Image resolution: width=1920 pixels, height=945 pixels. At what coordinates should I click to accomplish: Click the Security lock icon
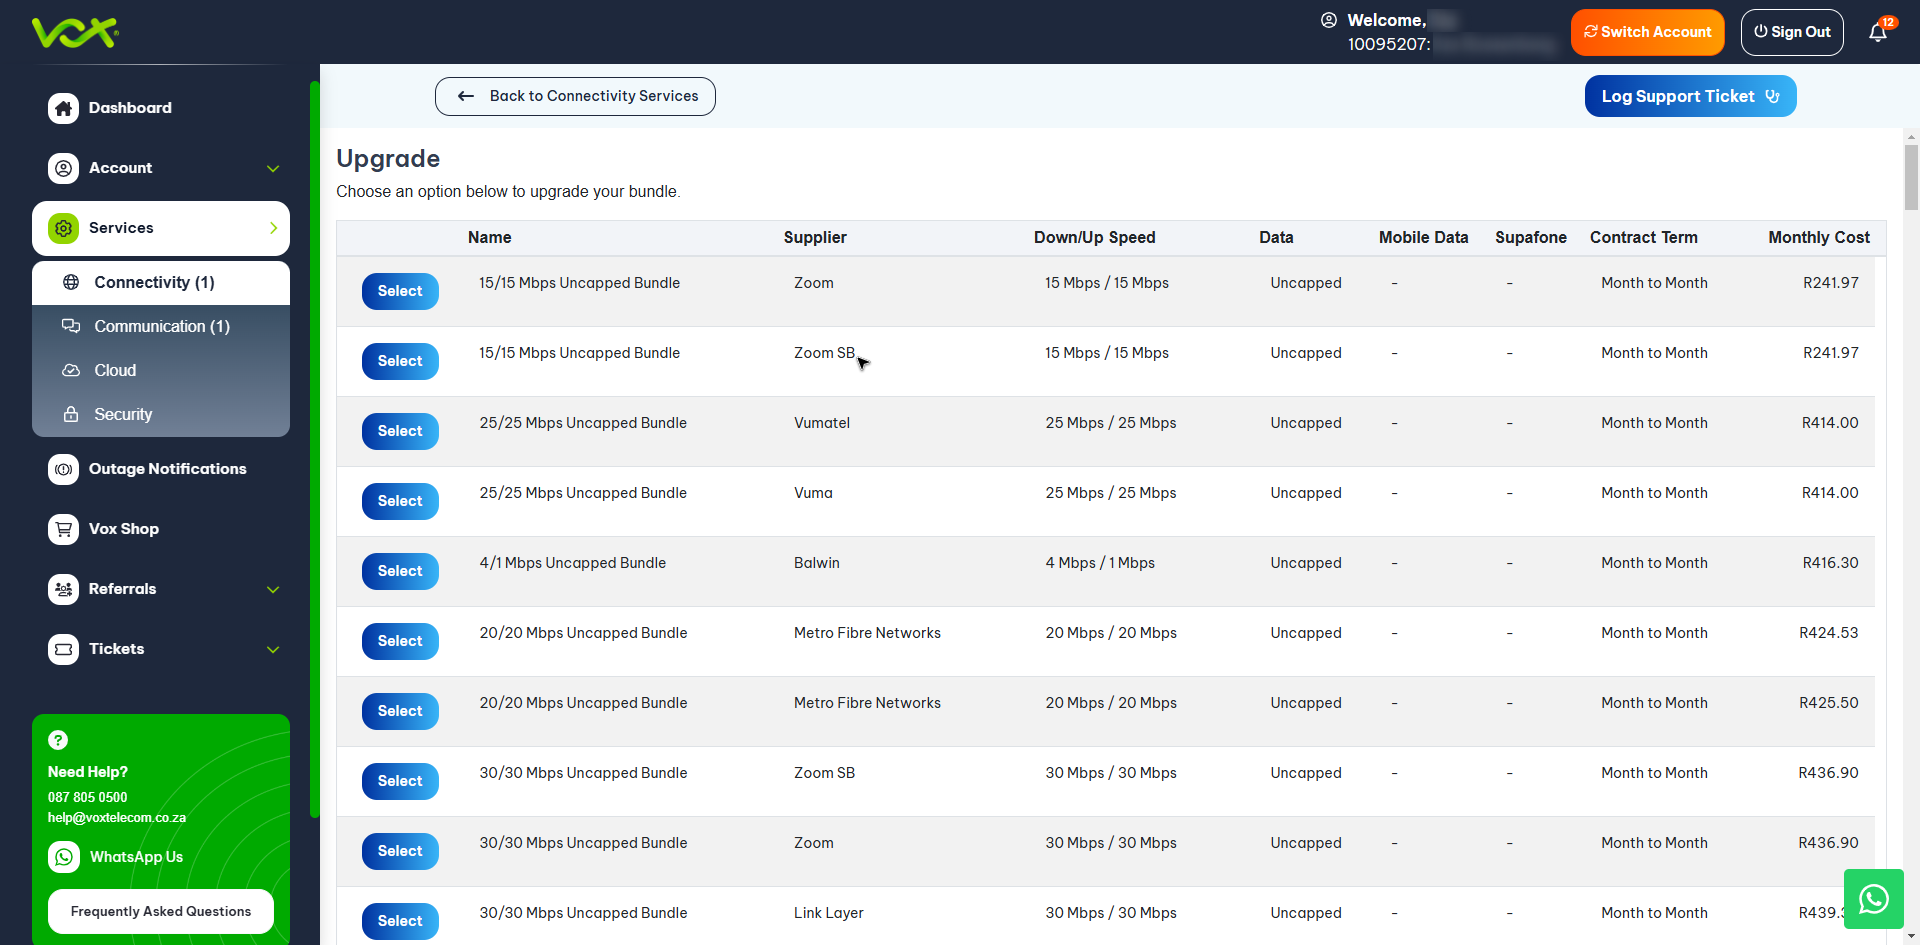coord(71,414)
